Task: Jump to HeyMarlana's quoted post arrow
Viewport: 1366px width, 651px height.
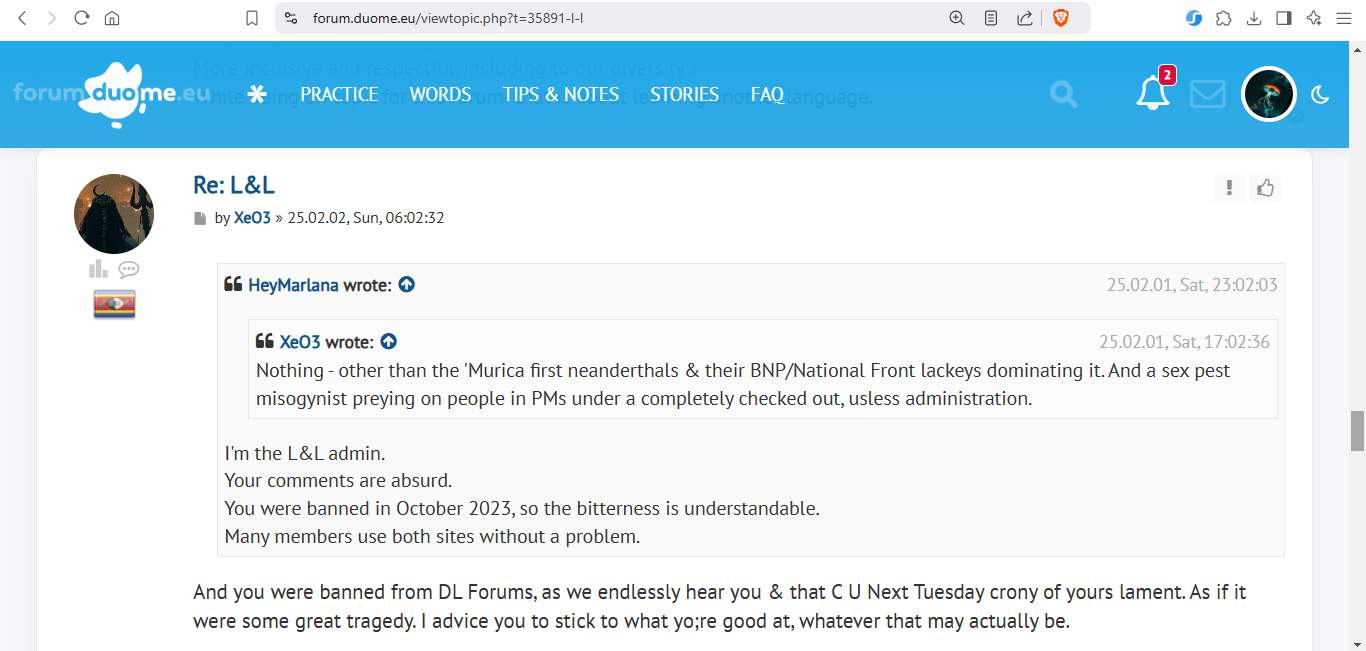Action: tap(406, 285)
